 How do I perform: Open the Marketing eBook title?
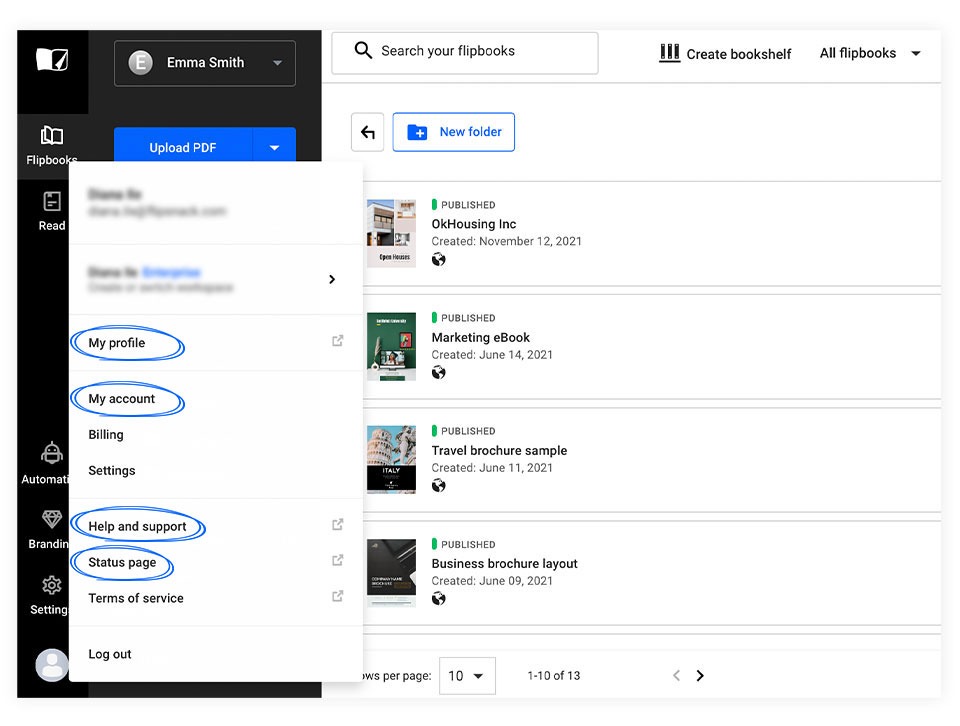pyautogui.click(x=481, y=337)
